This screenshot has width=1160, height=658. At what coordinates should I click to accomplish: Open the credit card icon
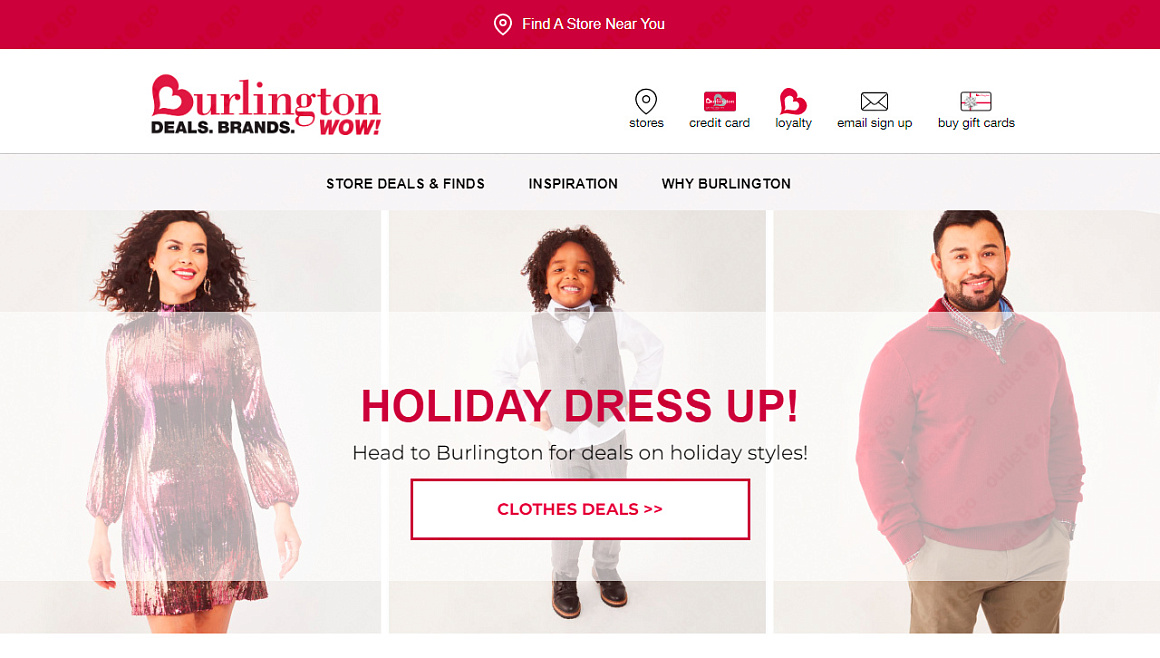719,101
